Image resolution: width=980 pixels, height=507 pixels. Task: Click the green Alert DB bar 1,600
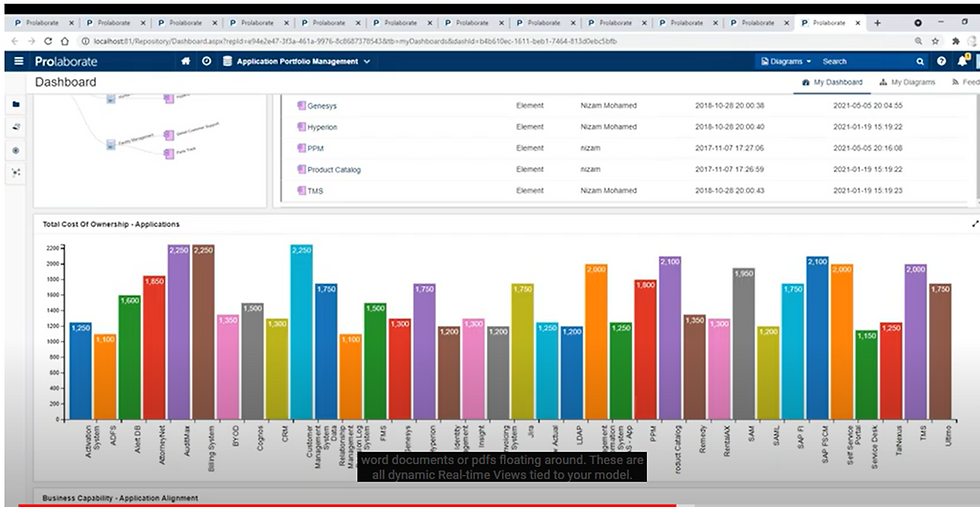(129, 358)
